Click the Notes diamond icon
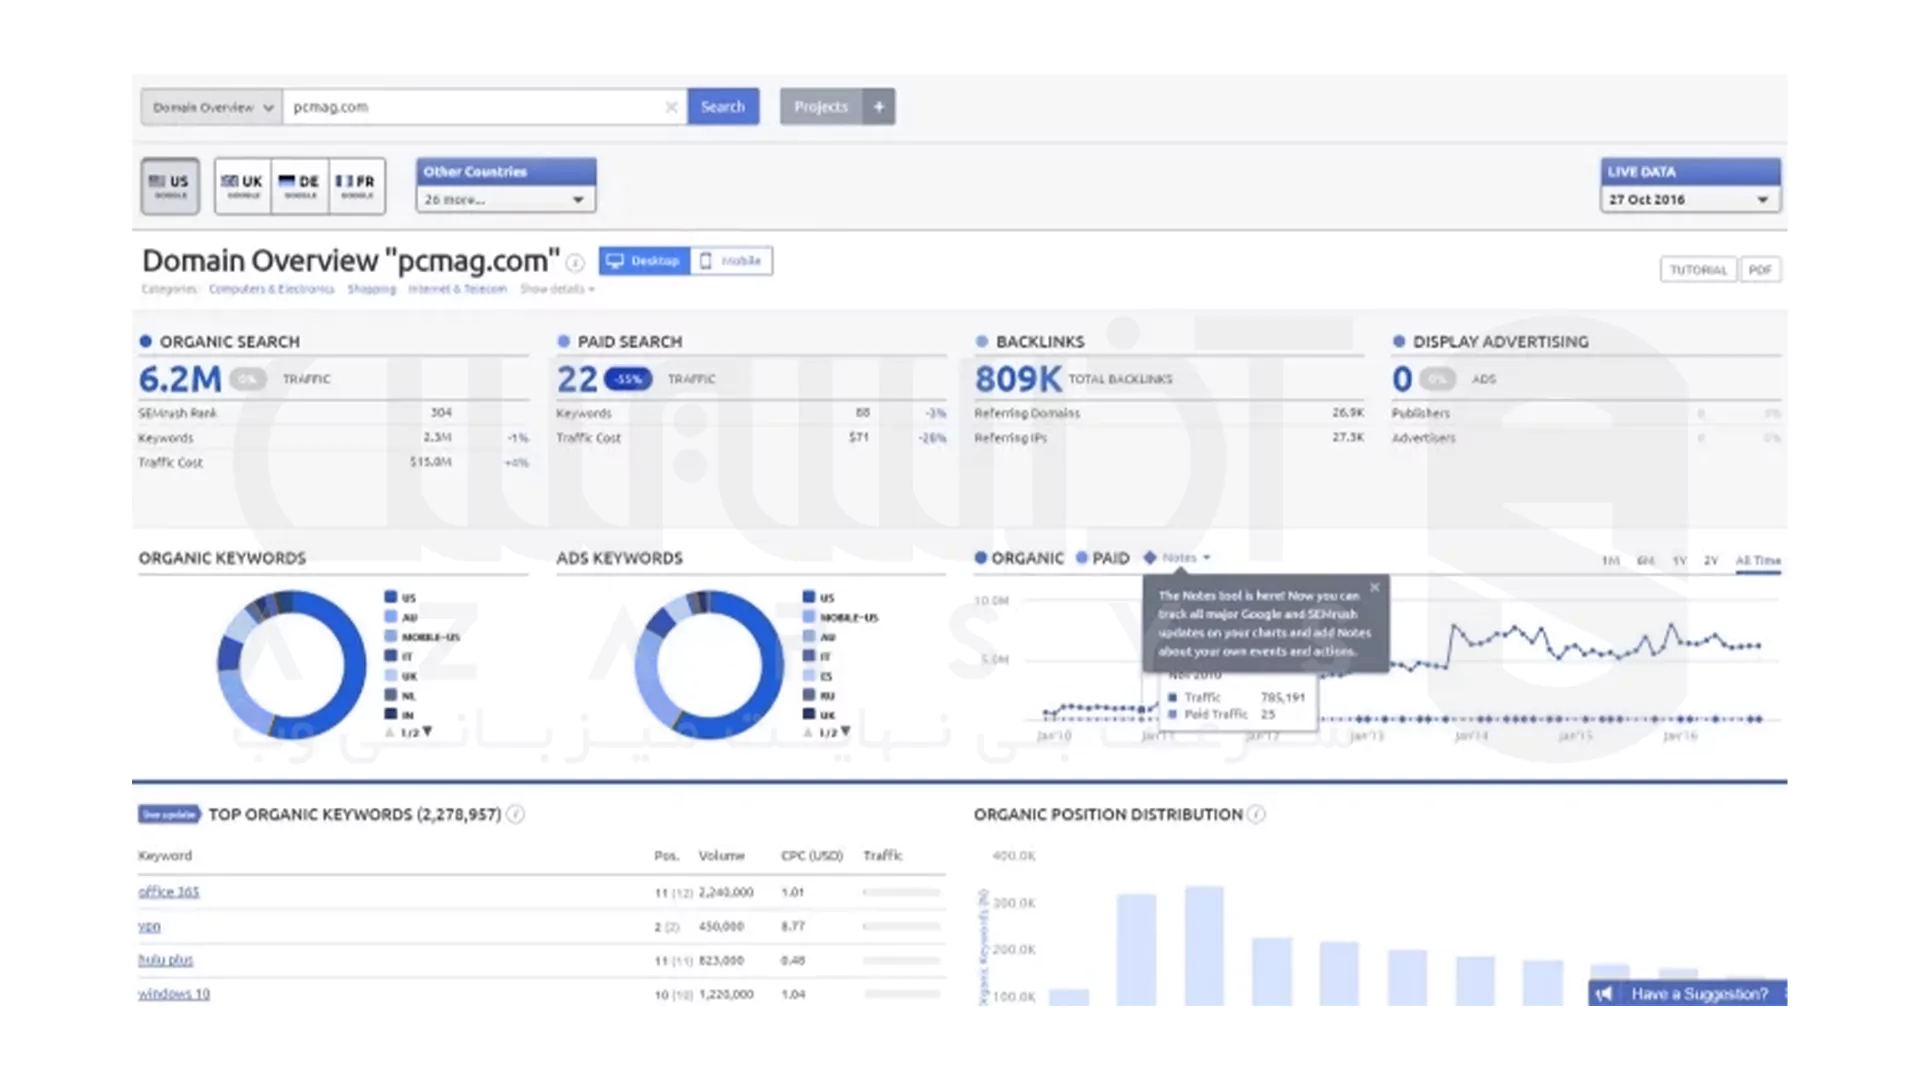 [1150, 558]
